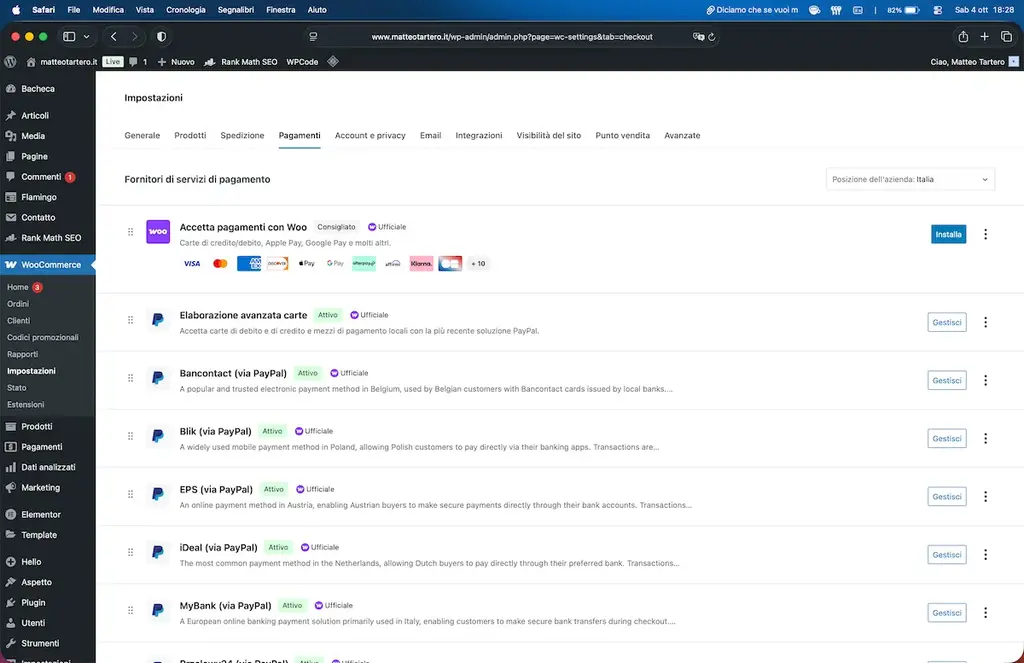Open three-dot menu for Elaborazione avanzata carte

(986, 322)
